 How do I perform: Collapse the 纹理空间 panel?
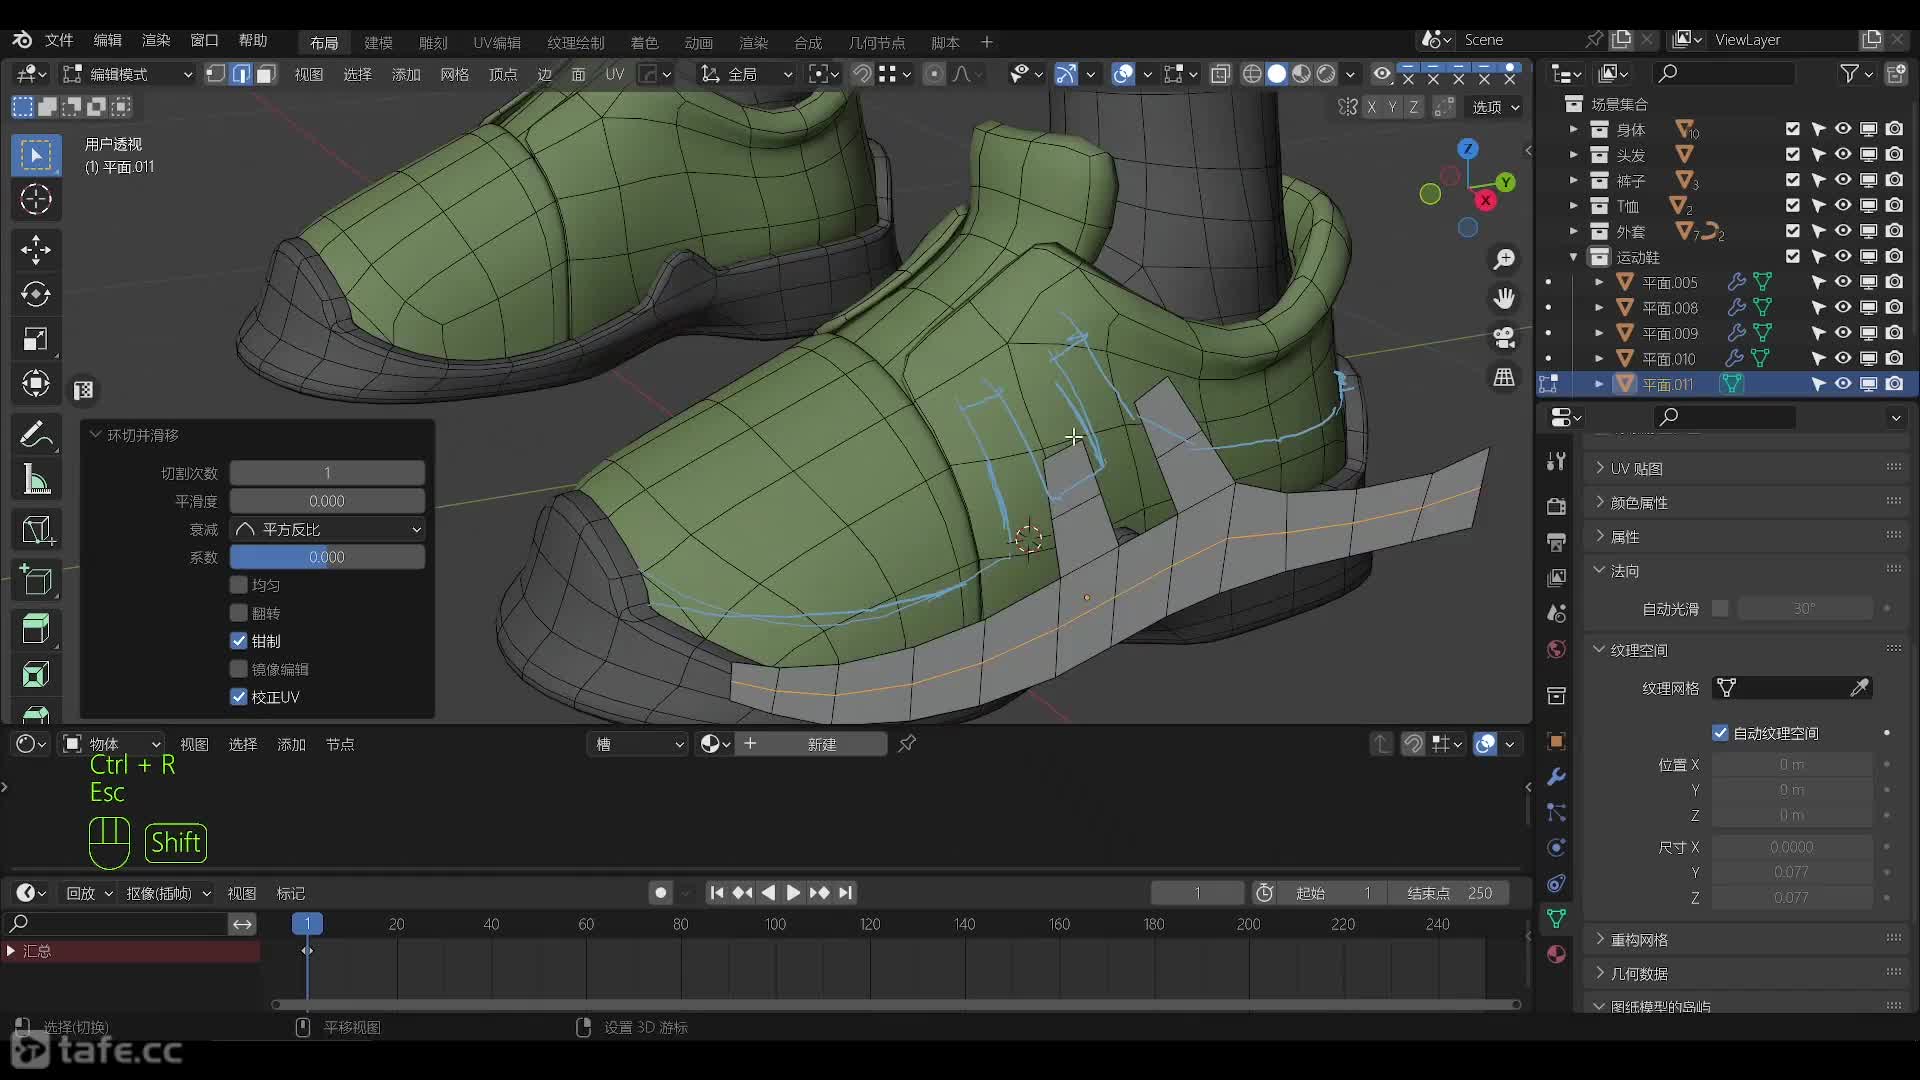tap(1638, 650)
